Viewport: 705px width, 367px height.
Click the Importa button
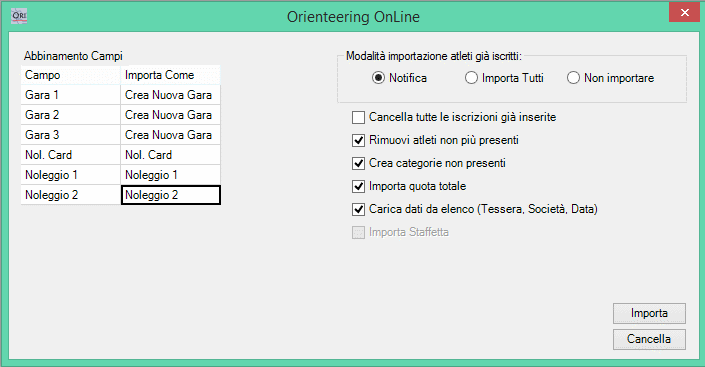click(649, 313)
